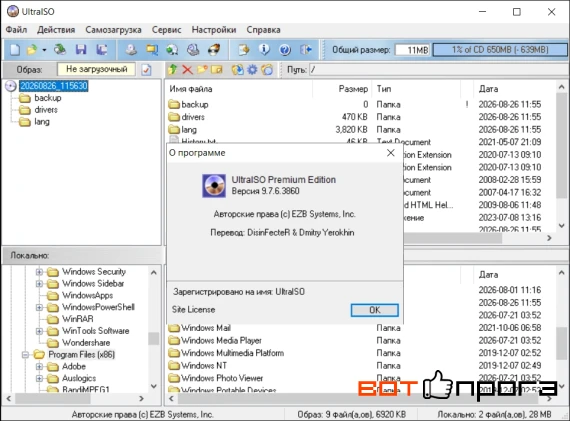This screenshot has width=570, height=421.
Task: Select drivers folder in image tree
Action: 46,110
